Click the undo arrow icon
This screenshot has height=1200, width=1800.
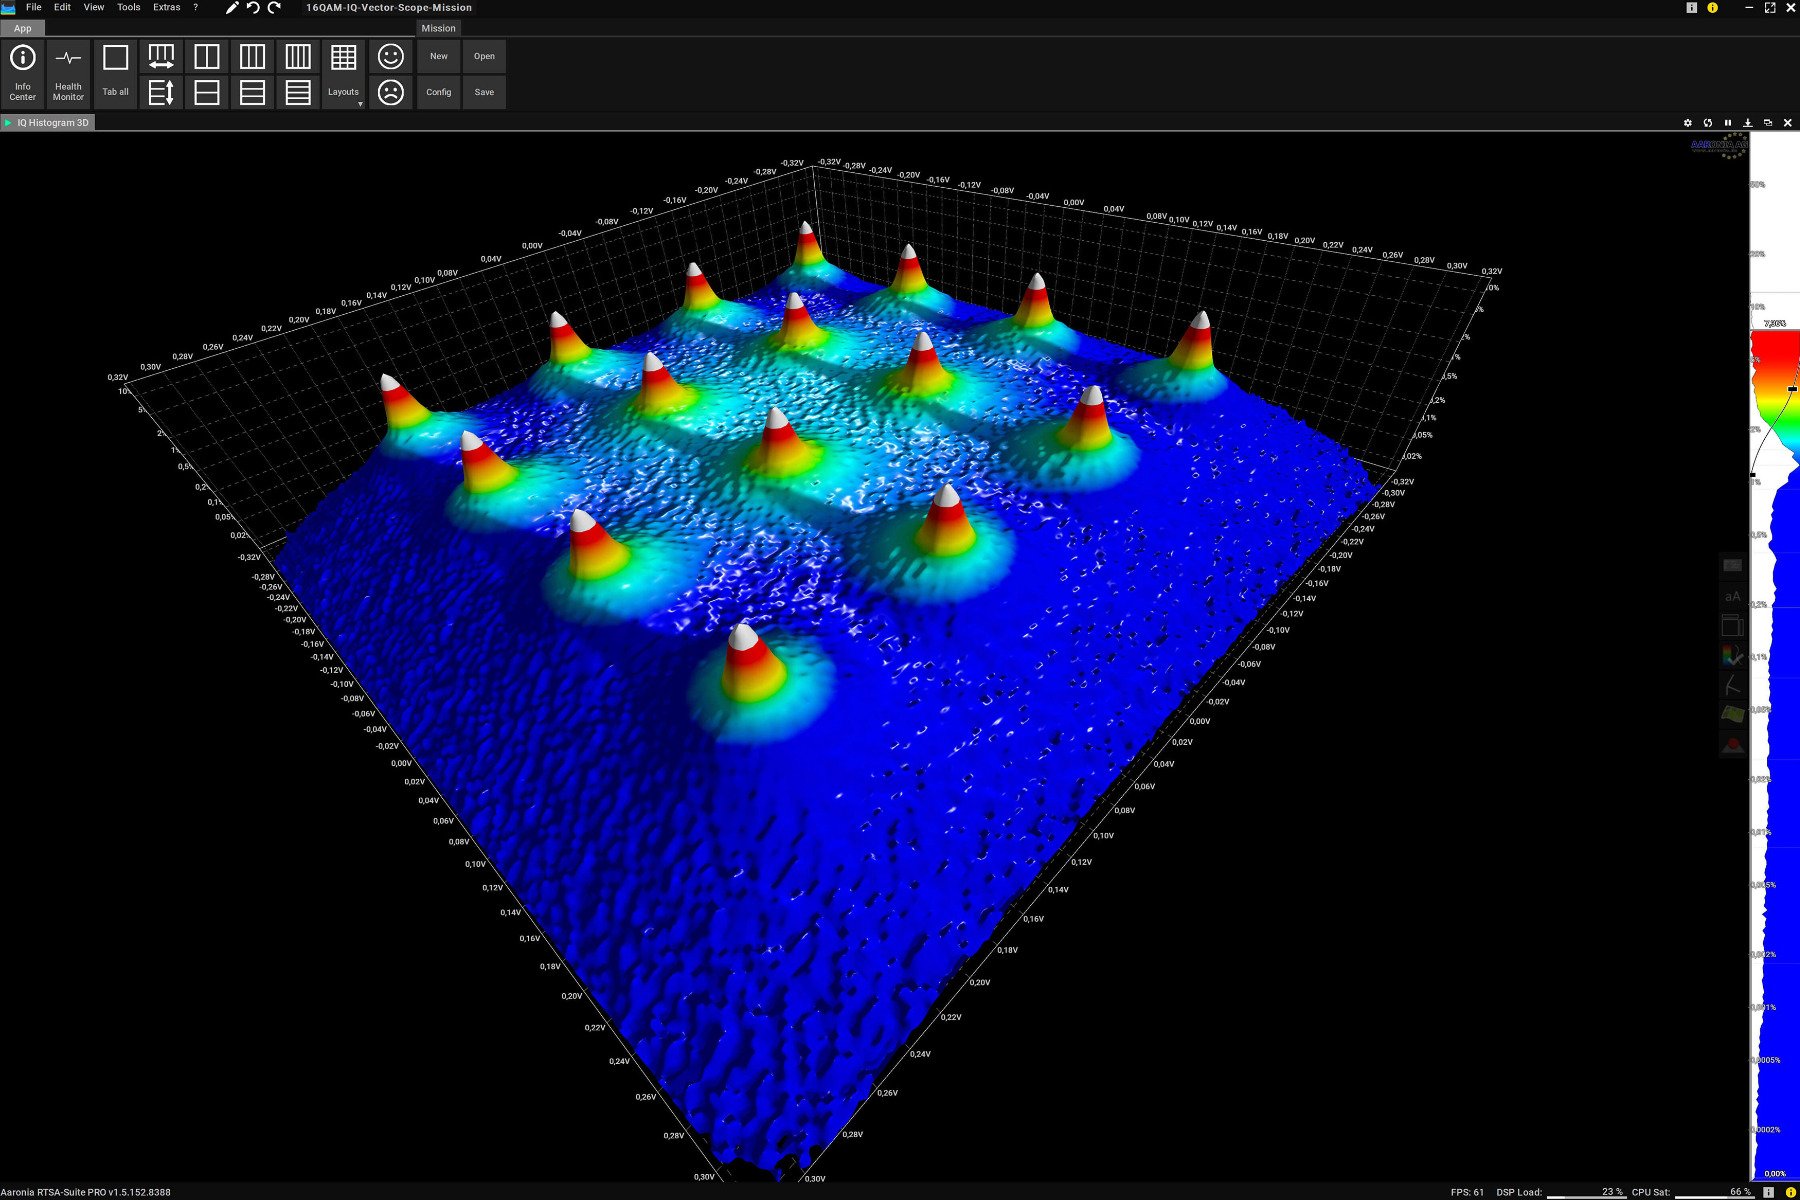pyautogui.click(x=253, y=7)
